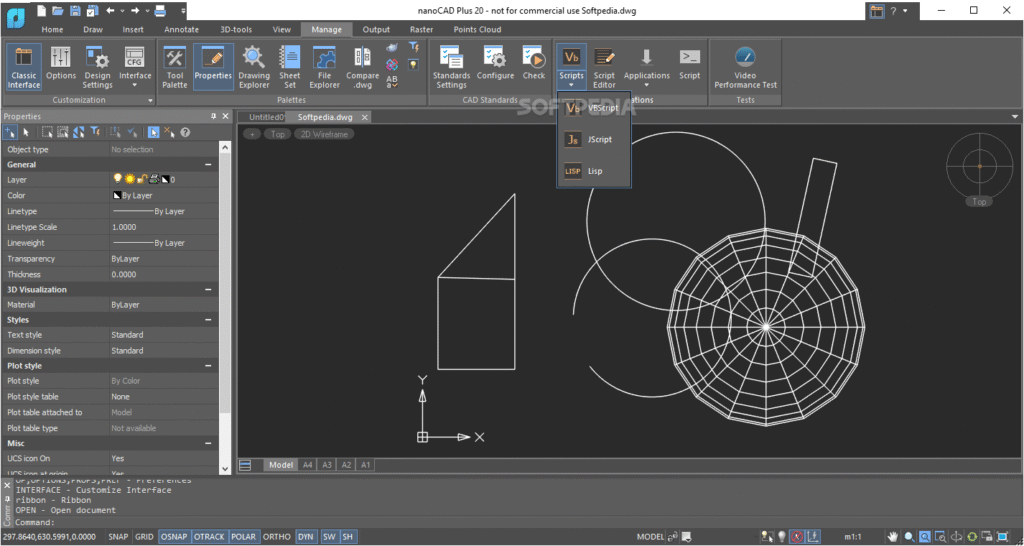Start the Video Performance Test
The width and height of the screenshot is (1024, 546).
tap(745, 65)
